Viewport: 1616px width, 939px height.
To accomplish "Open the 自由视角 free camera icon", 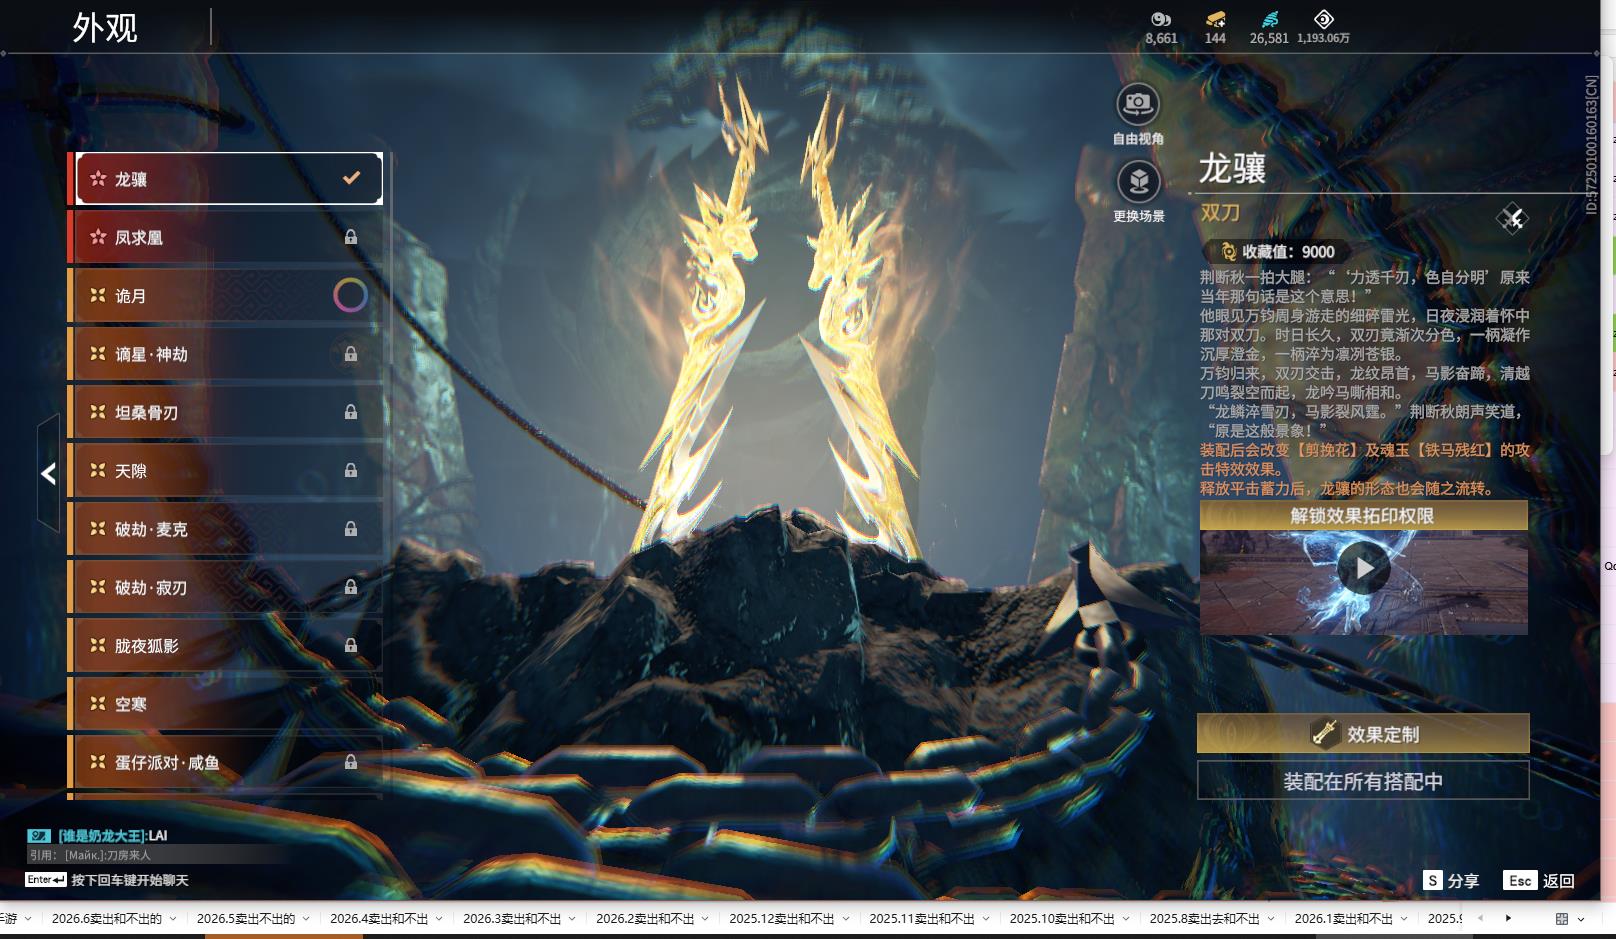I will coord(1138,103).
